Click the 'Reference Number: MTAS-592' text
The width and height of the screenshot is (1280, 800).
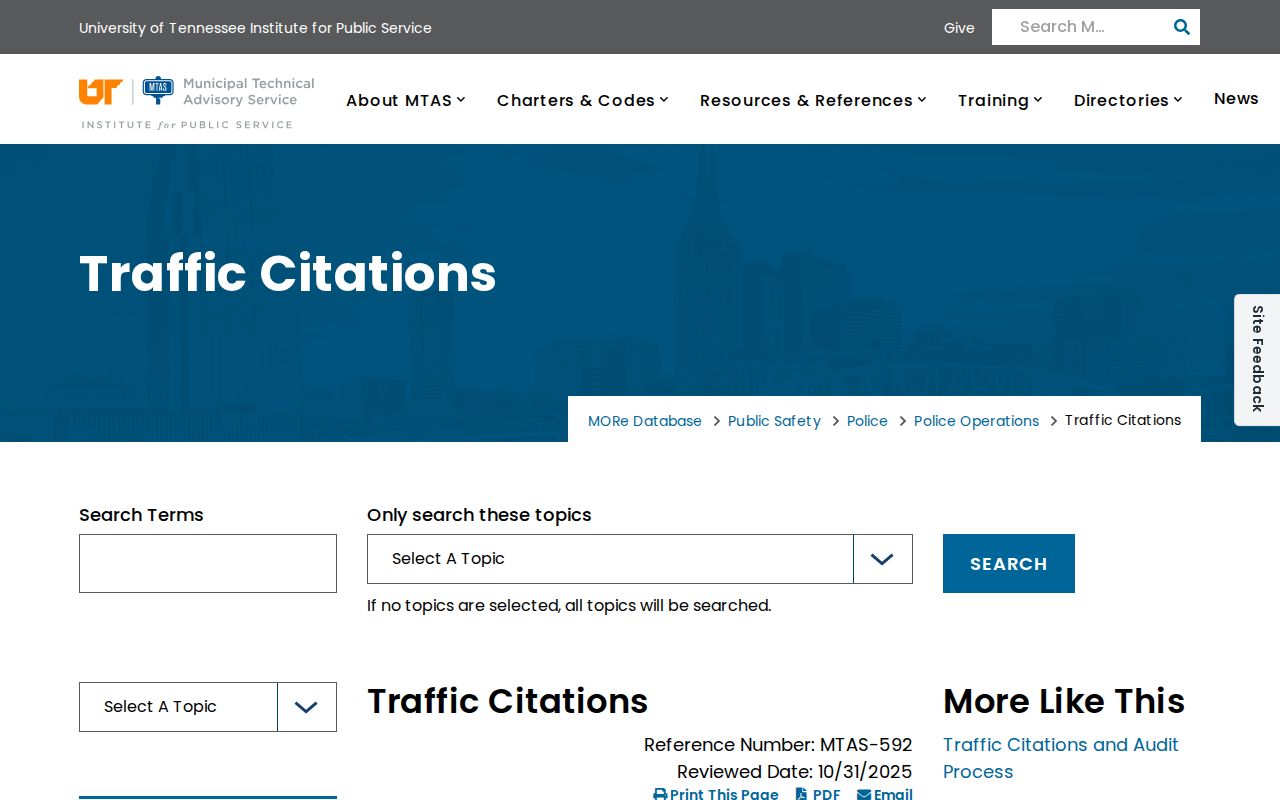tap(778, 745)
